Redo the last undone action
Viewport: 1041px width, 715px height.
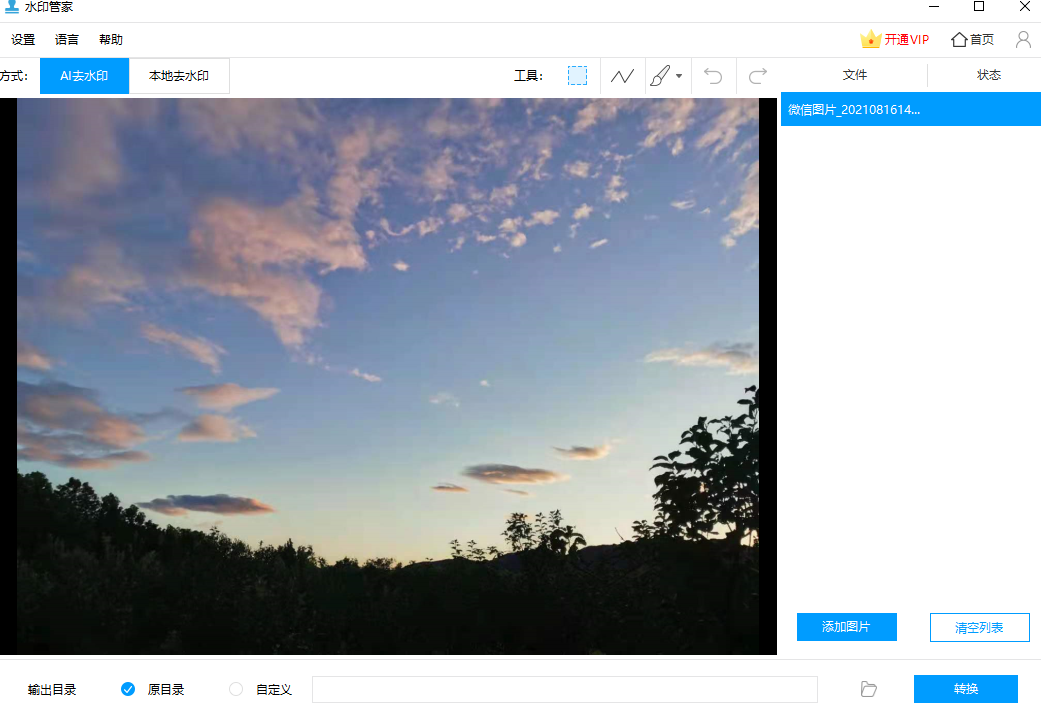pos(758,76)
